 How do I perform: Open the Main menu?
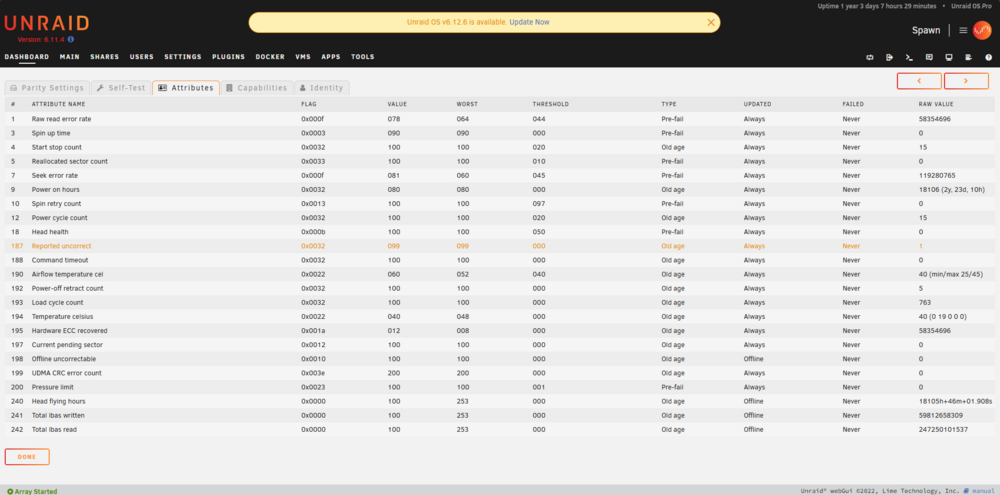tap(70, 57)
